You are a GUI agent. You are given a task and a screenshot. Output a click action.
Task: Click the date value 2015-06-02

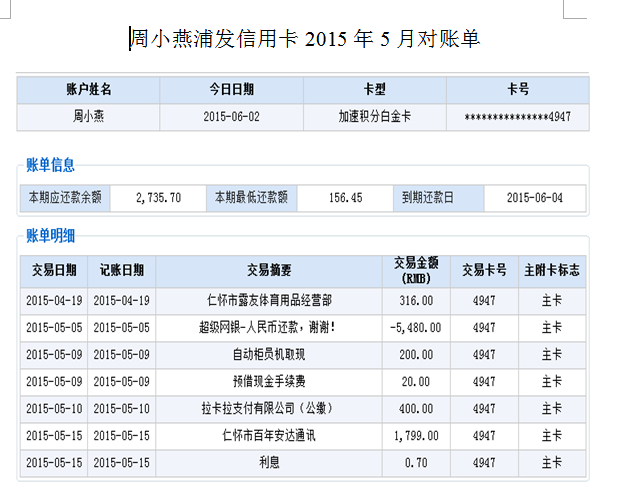[x=231, y=117]
